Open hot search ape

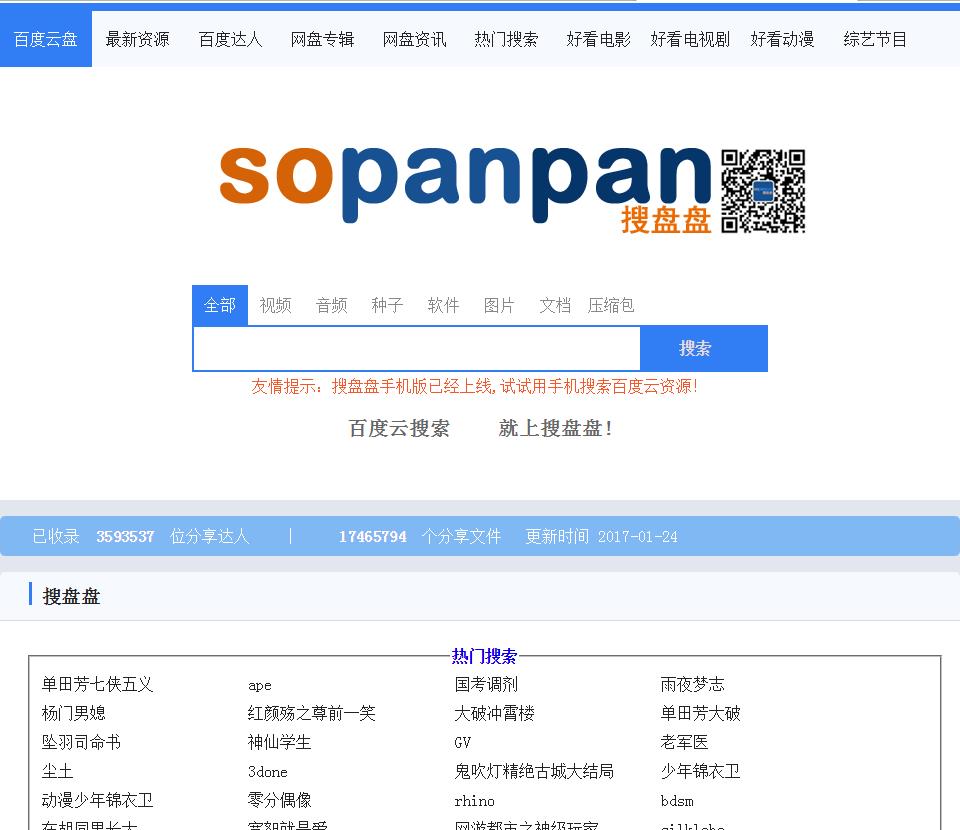point(260,686)
